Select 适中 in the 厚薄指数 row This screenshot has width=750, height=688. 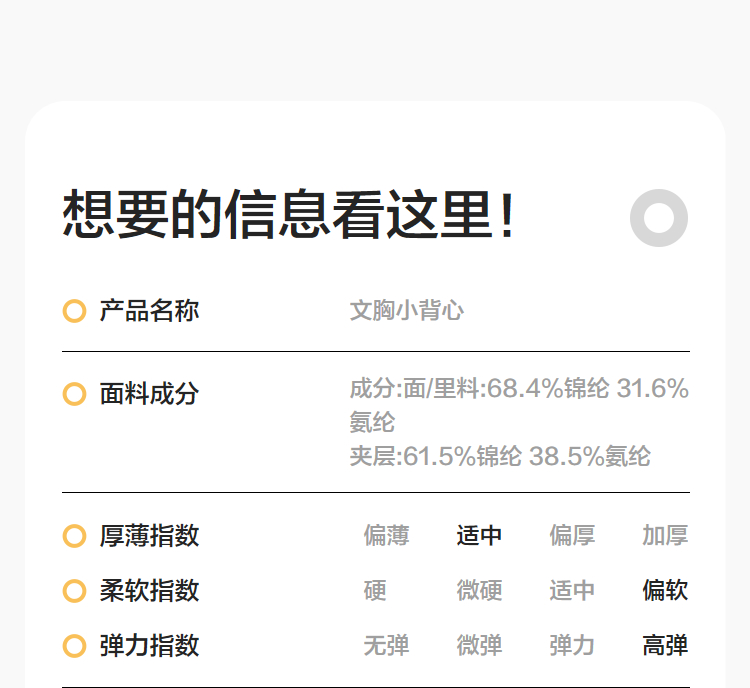(479, 536)
